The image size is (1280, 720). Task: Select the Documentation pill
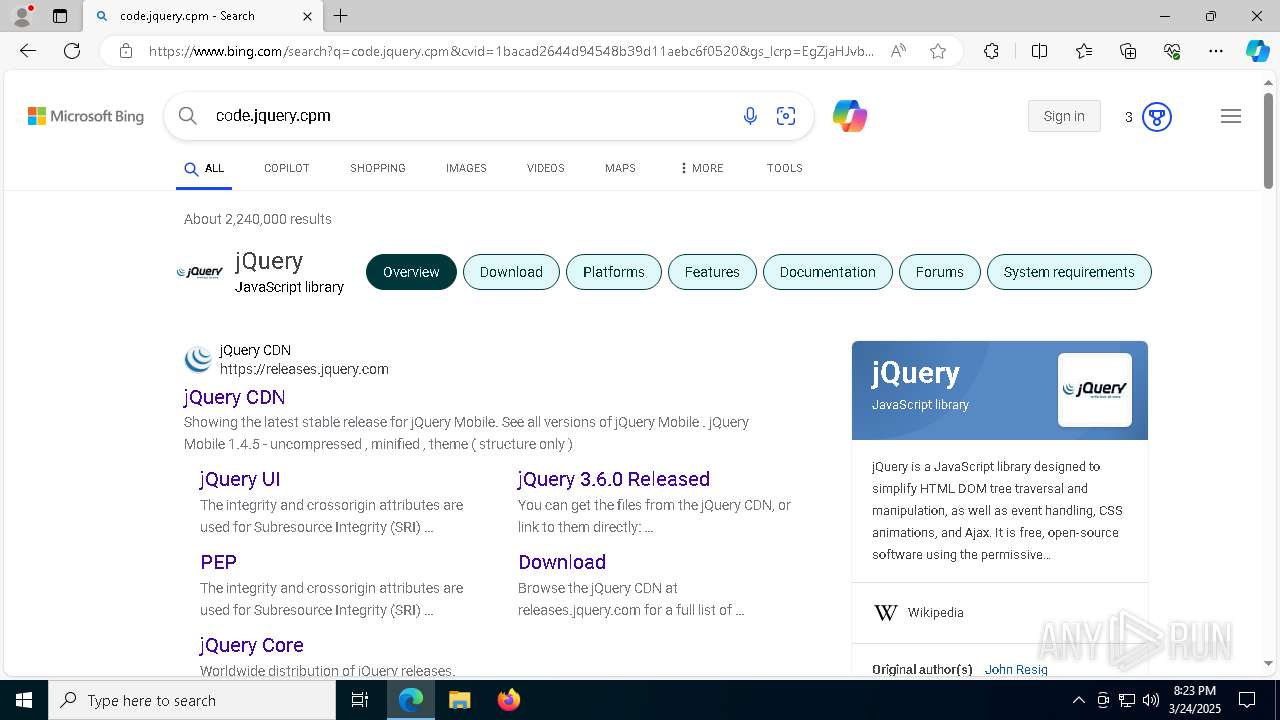pos(828,272)
